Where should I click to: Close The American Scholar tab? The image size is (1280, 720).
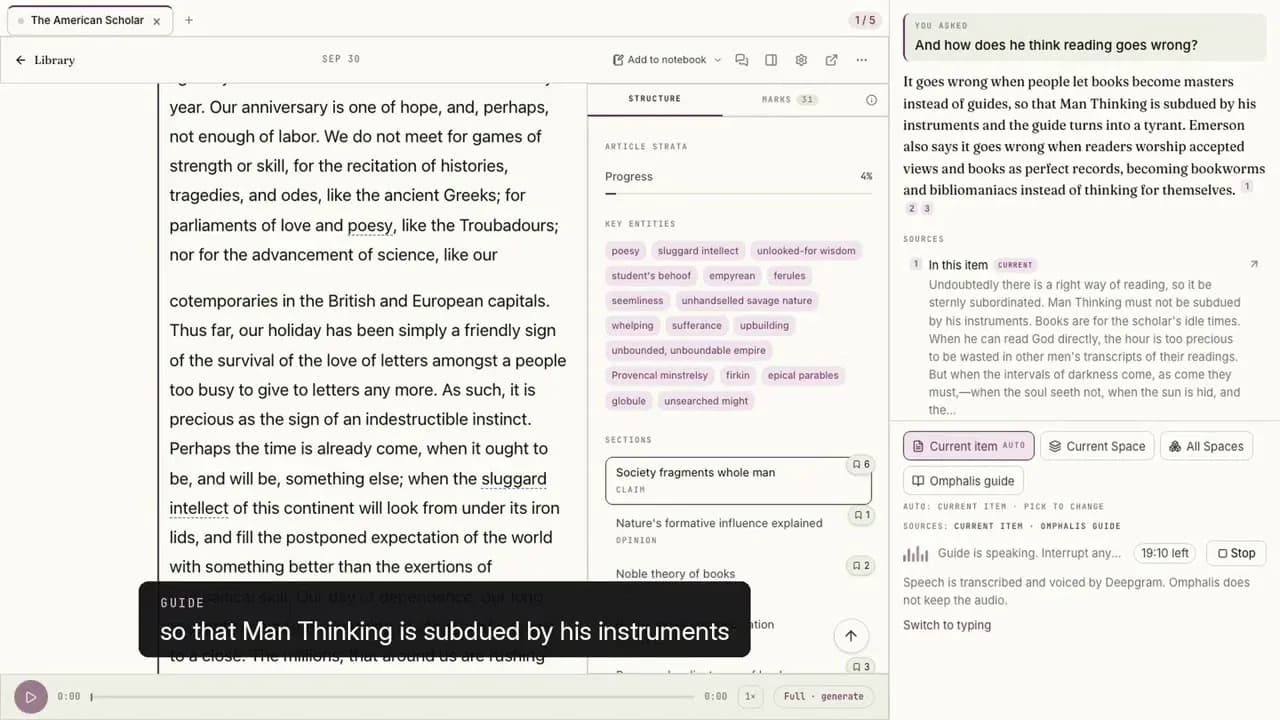156,21
